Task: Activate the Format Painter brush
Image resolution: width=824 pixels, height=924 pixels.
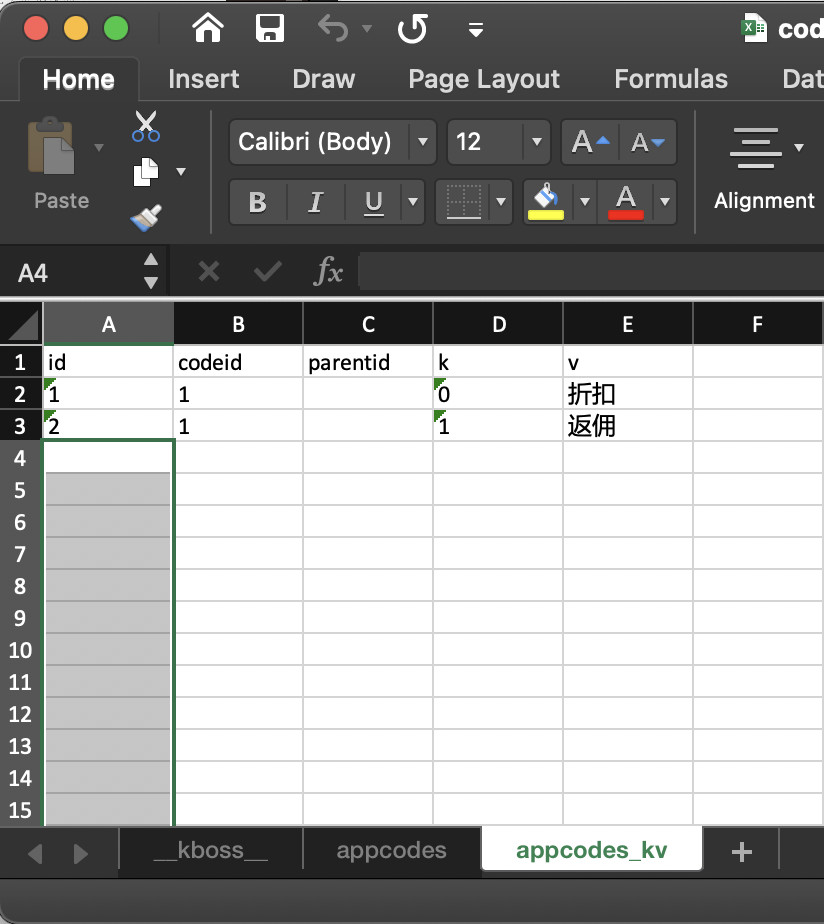Action: coord(146,218)
